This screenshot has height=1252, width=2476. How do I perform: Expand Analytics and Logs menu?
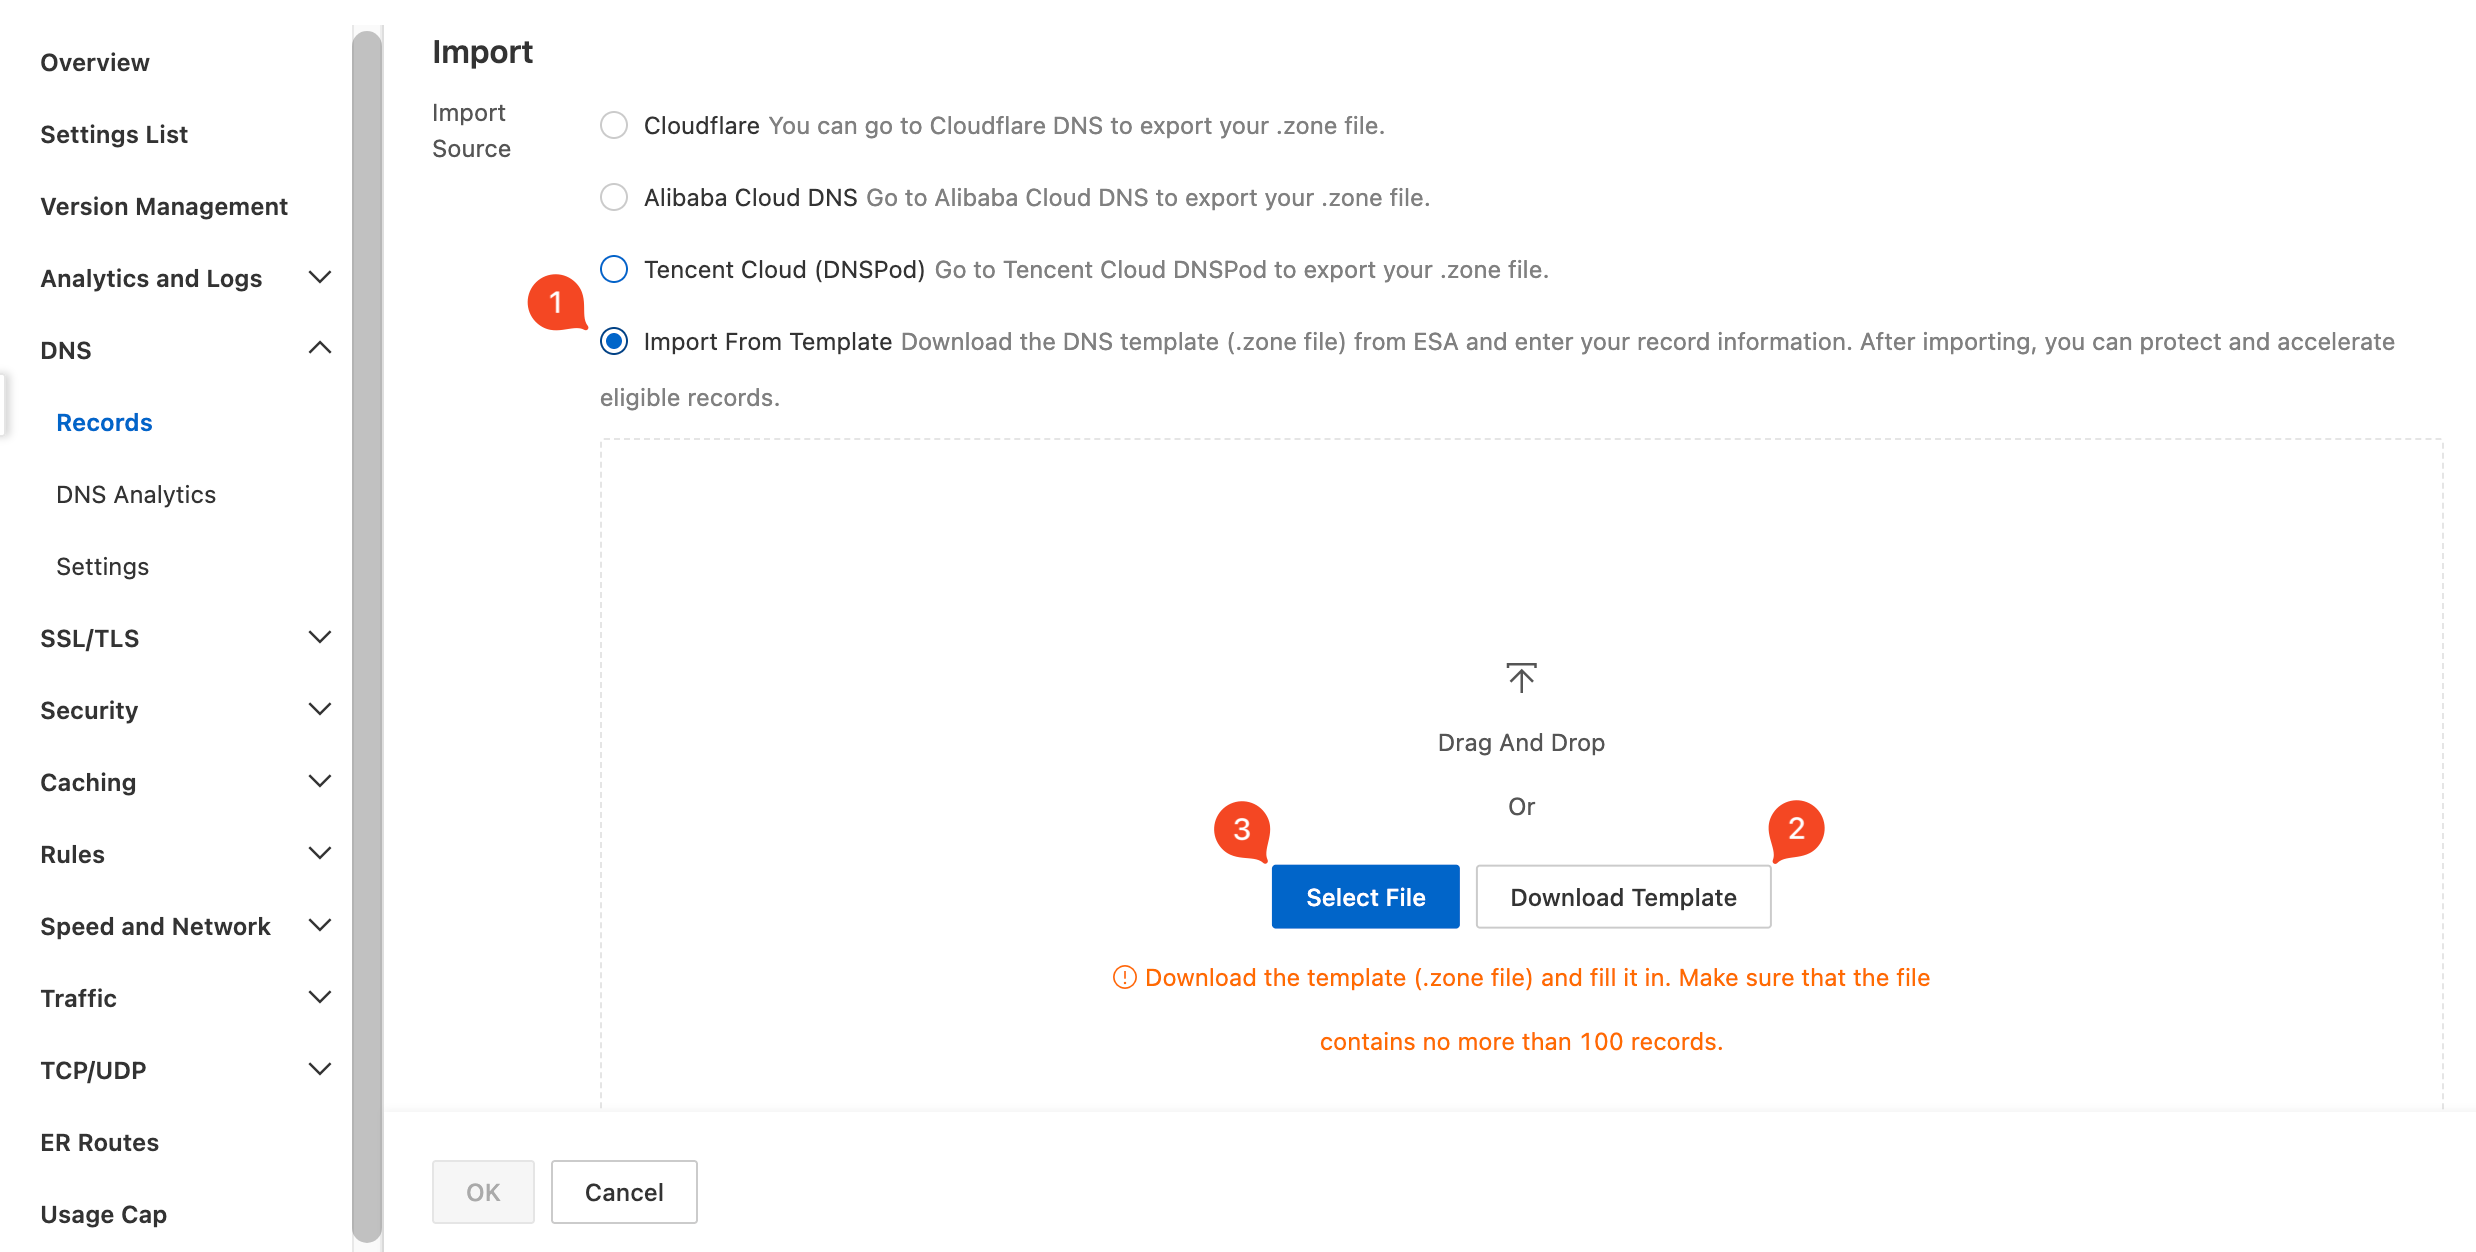320,277
